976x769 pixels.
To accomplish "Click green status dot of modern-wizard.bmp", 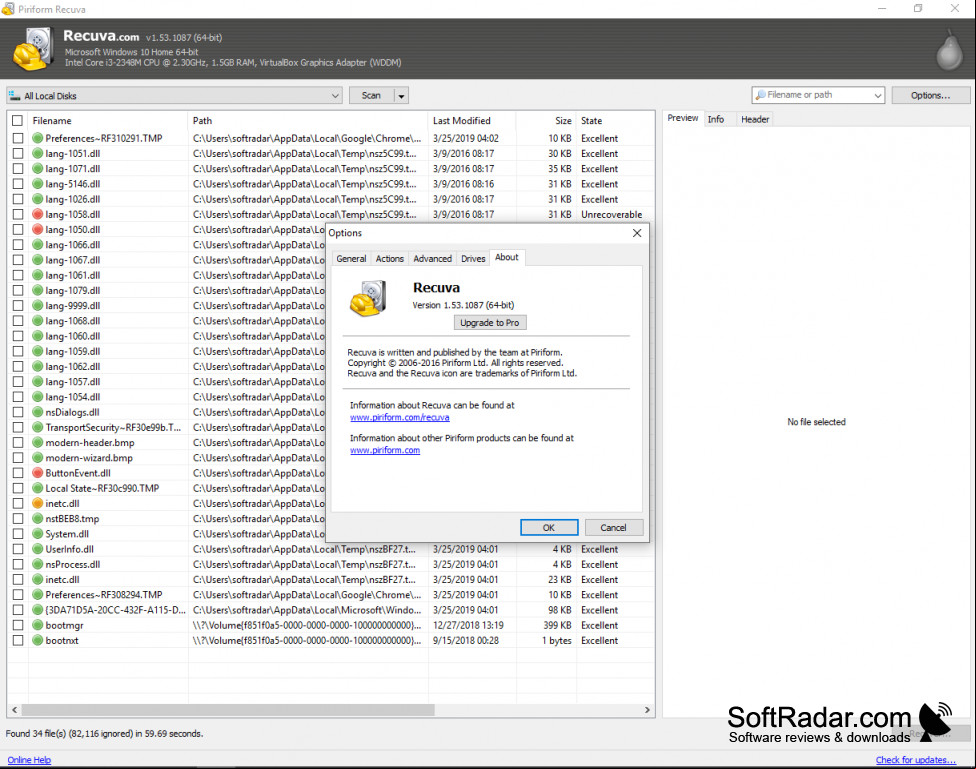I will point(37,458).
